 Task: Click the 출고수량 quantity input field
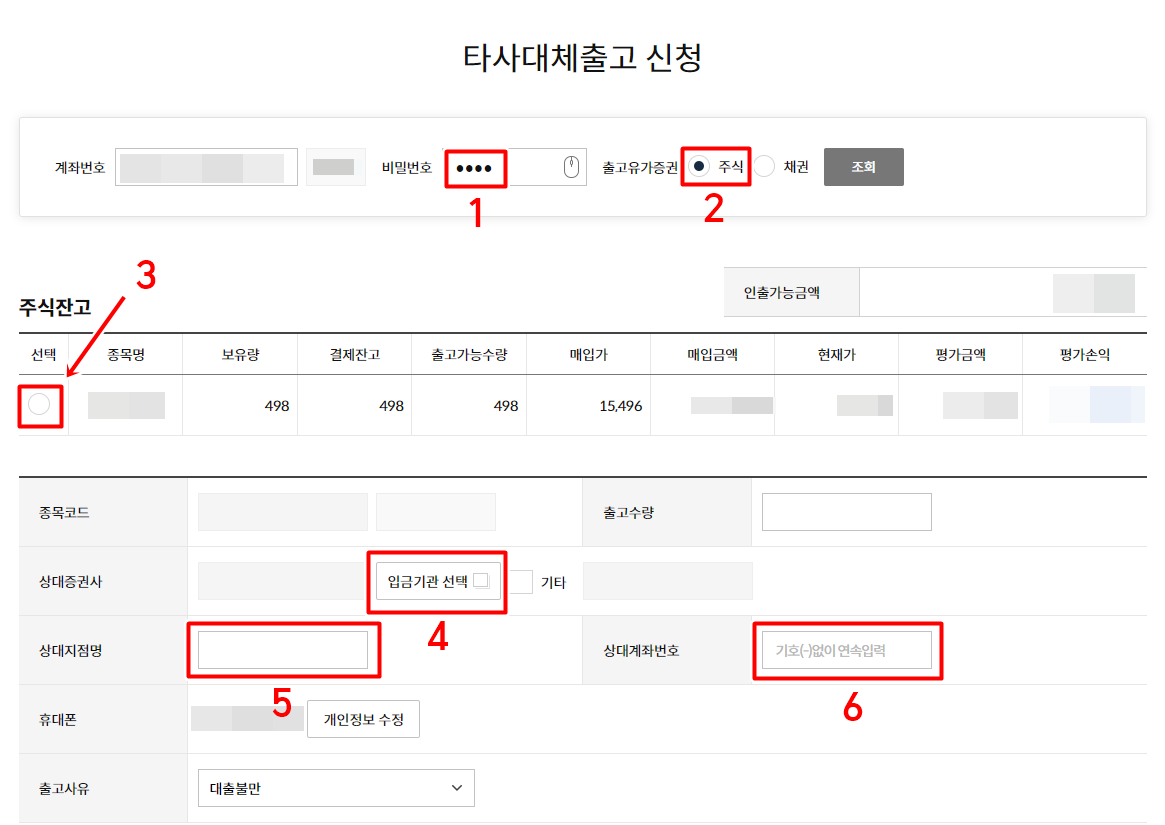[x=846, y=511]
